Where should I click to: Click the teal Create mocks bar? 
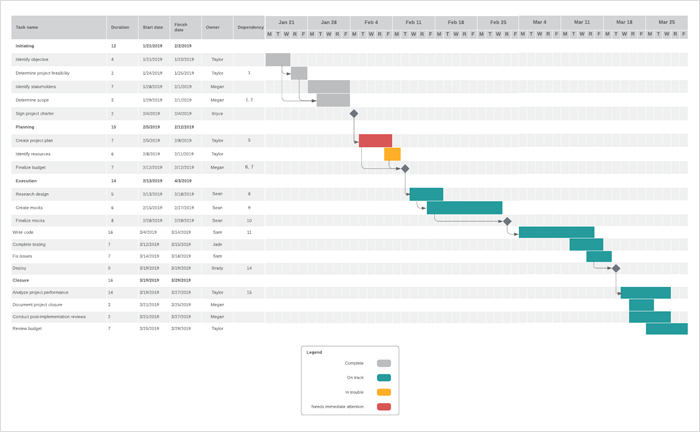pos(464,208)
